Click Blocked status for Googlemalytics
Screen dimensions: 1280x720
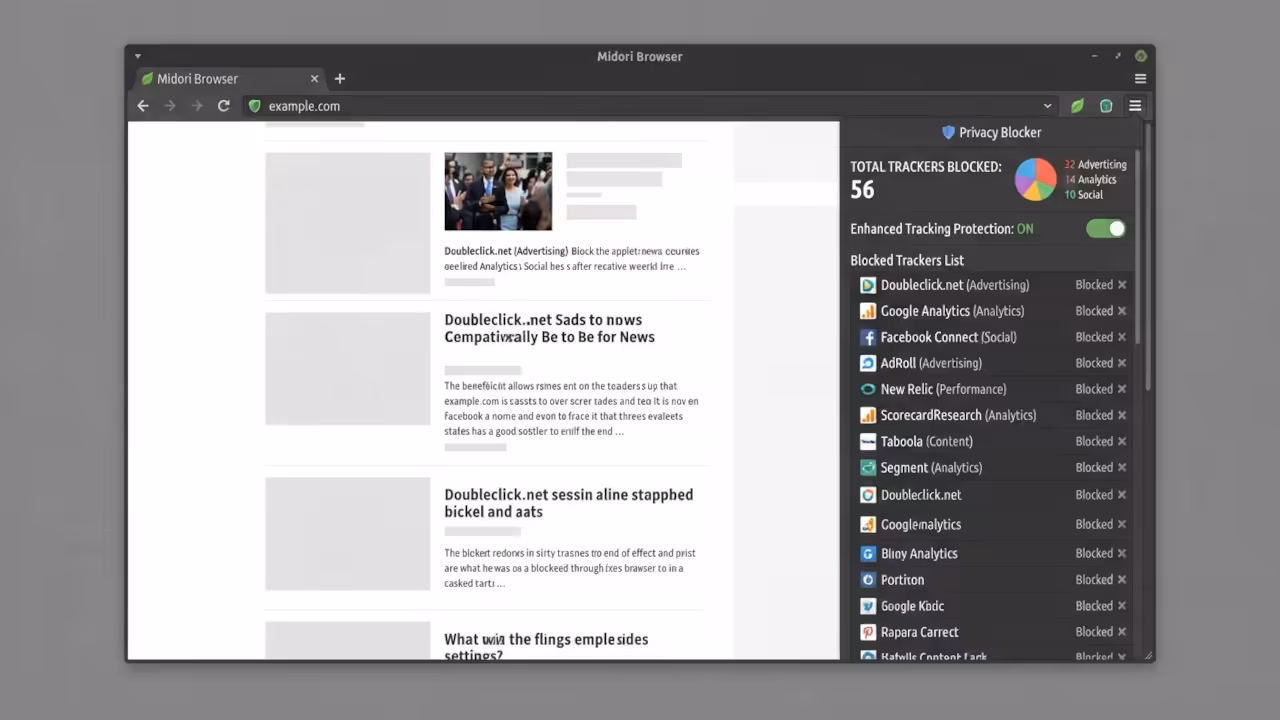pos(1094,524)
